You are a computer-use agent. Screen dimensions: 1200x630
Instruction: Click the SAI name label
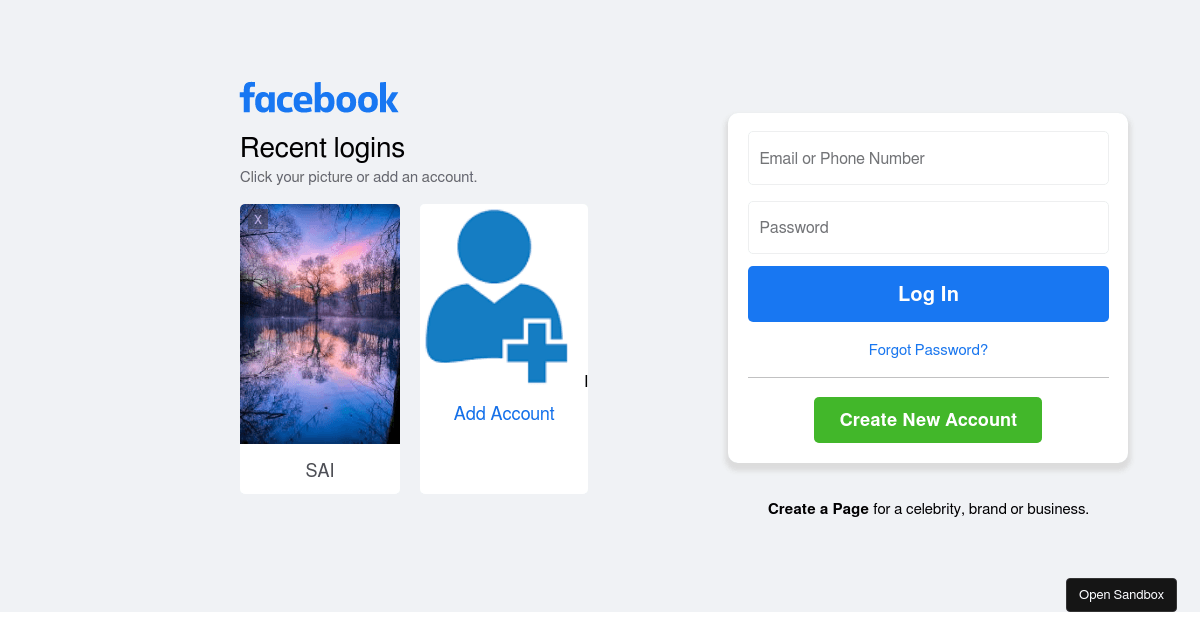(x=320, y=470)
